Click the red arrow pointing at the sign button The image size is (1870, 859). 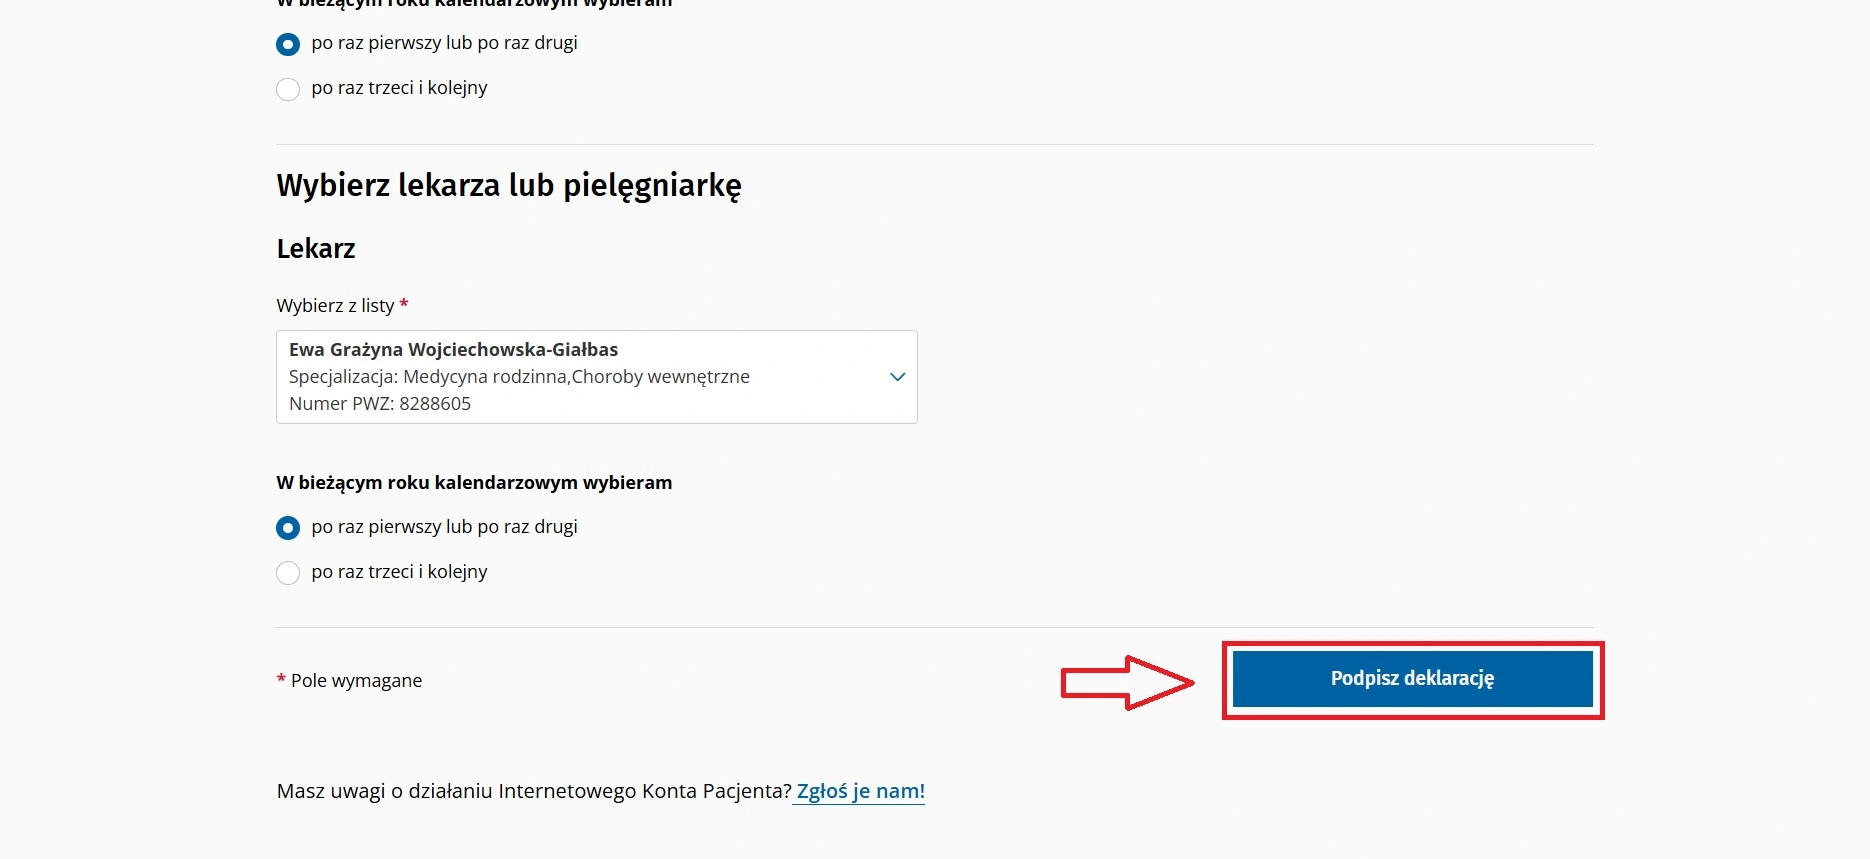point(1127,683)
